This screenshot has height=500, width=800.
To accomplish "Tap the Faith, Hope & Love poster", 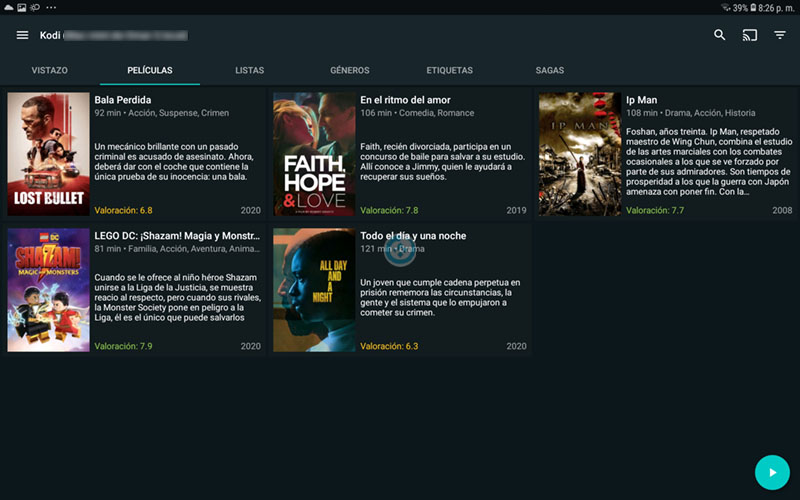I will (x=314, y=154).
